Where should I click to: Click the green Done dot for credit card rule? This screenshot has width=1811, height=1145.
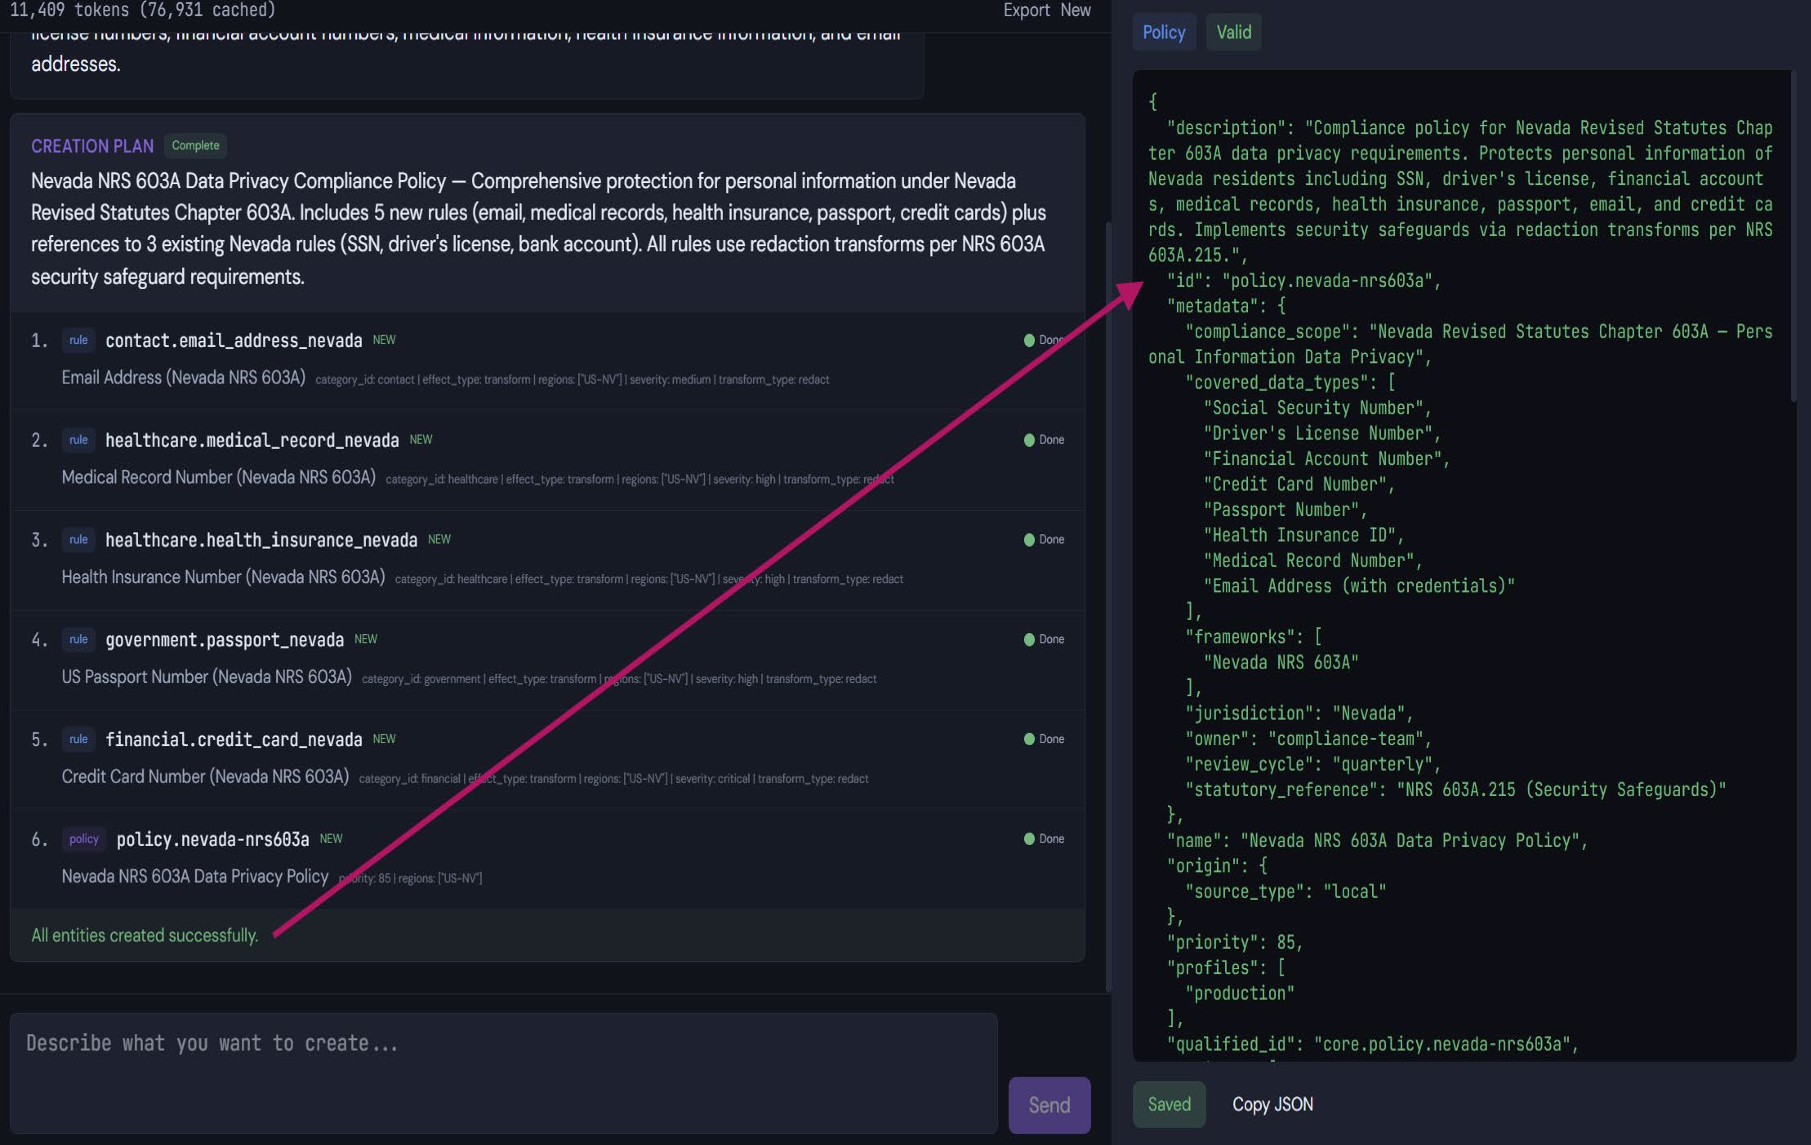pyautogui.click(x=1029, y=739)
